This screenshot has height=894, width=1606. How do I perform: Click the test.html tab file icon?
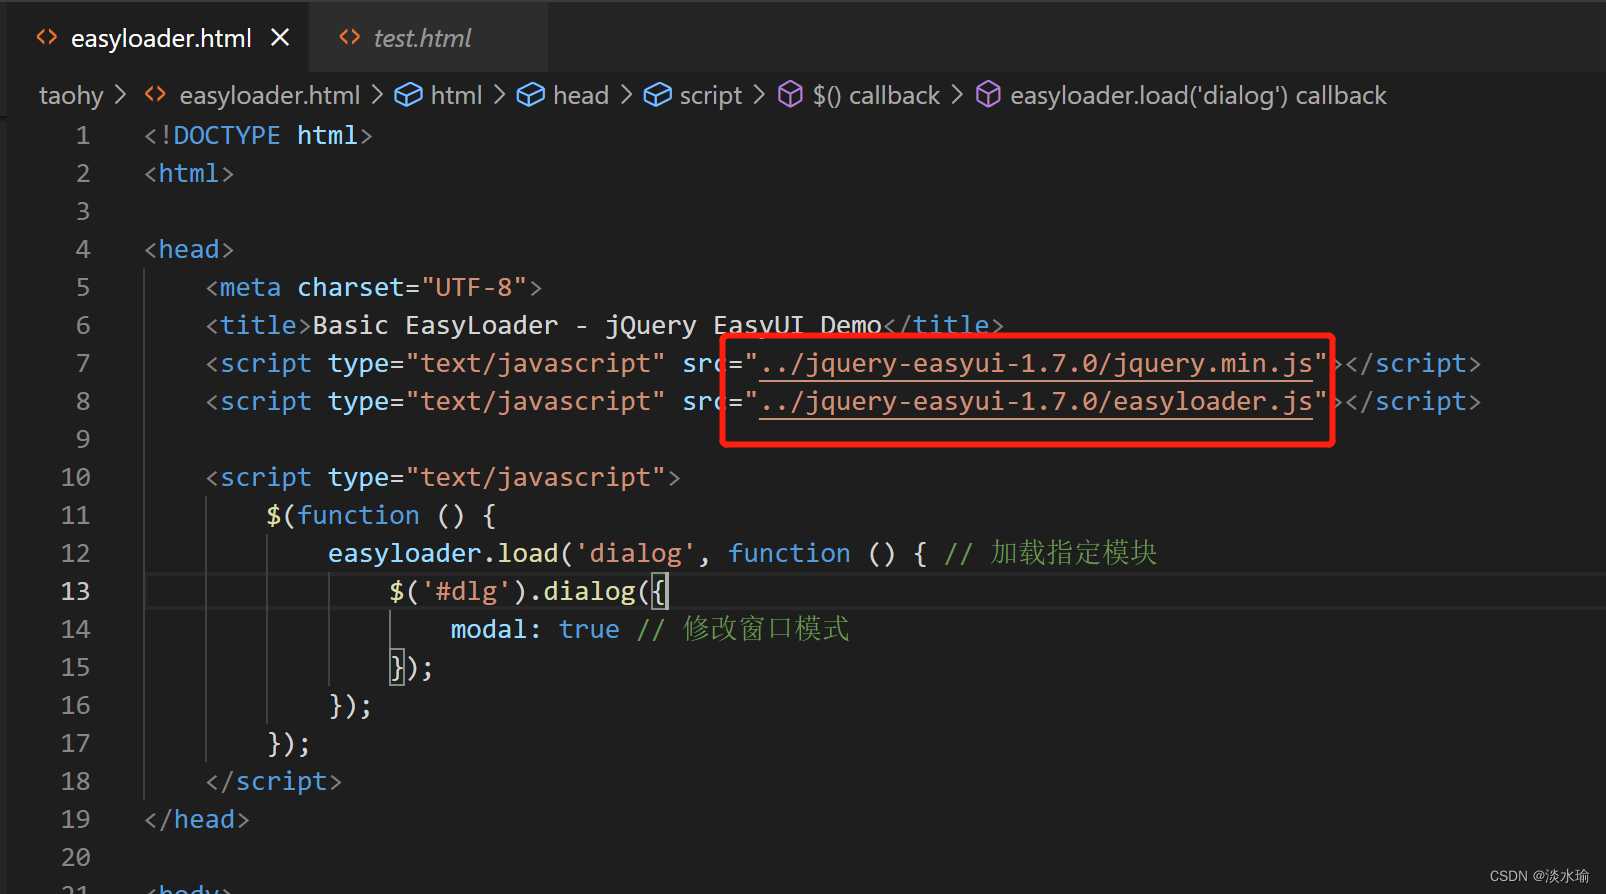[349, 37]
